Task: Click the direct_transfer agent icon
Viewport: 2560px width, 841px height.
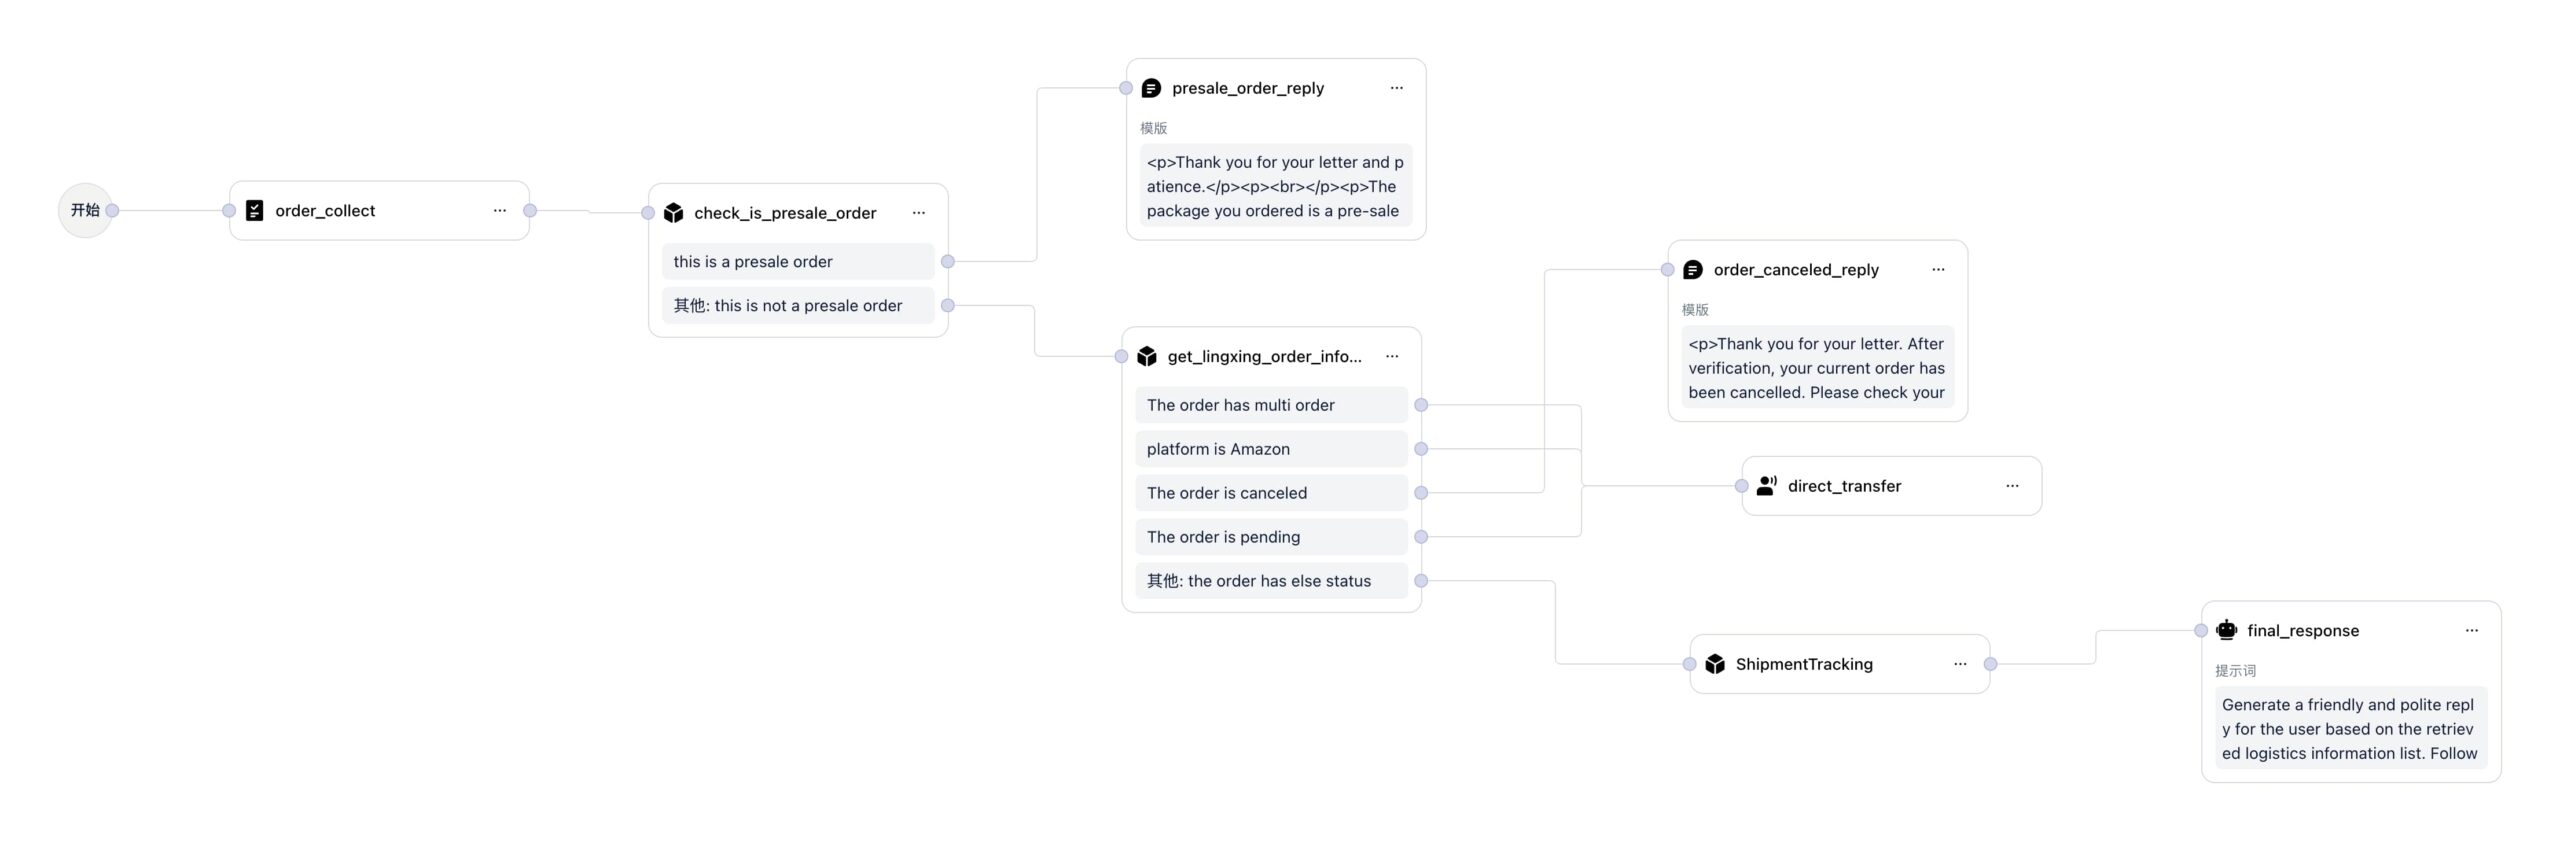Action: [1767, 486]
